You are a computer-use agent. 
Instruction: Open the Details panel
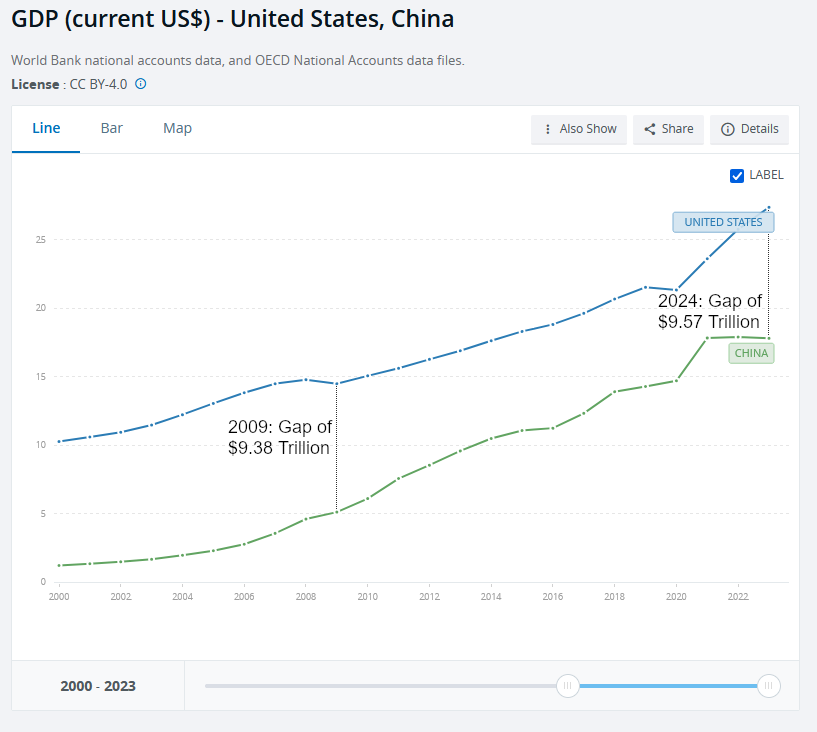tap(749, 129)
